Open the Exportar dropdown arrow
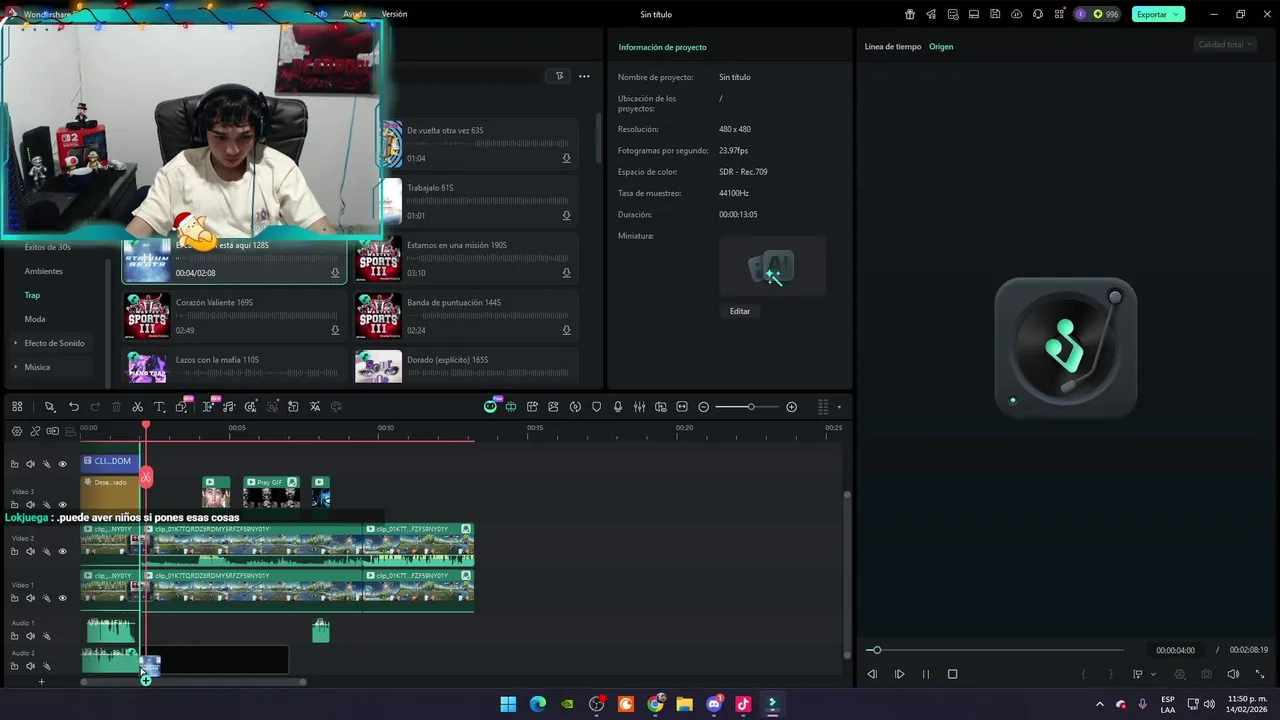This screenshot has width=1280, height=720. click(x=1177, y=14)
